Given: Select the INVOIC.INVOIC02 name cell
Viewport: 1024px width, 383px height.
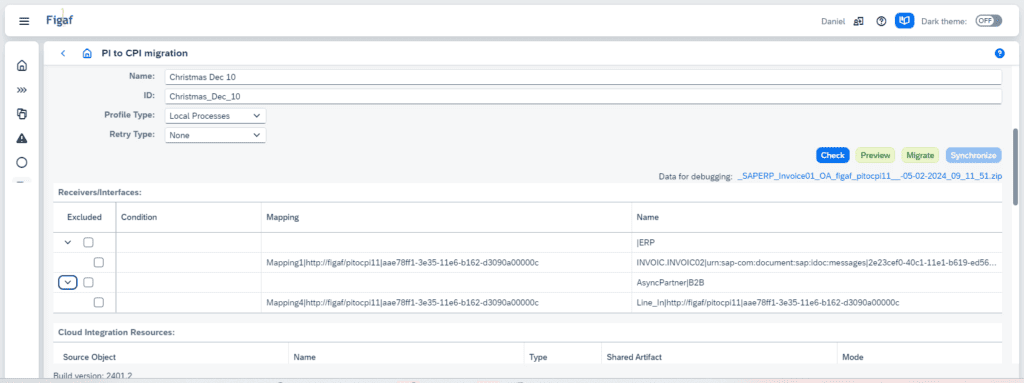Looking at the screenshot, I should (x=817, y=263).
